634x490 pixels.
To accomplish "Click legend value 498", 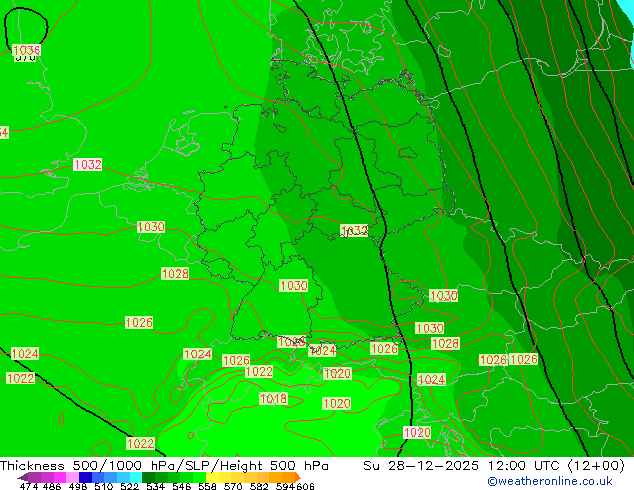I will [x=78, y=486].
